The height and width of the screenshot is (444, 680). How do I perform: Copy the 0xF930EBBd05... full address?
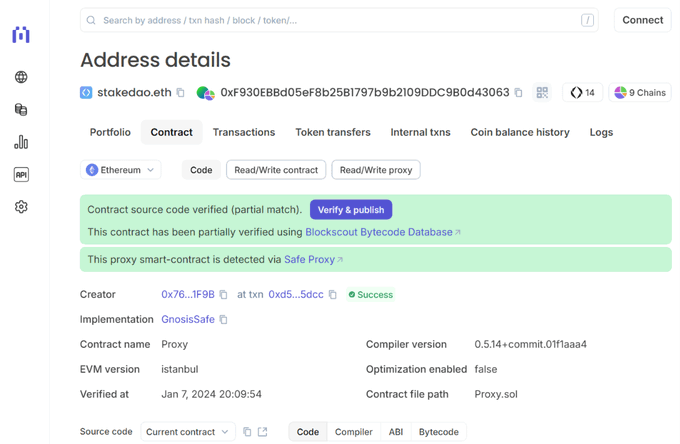(x=518, y=93)
